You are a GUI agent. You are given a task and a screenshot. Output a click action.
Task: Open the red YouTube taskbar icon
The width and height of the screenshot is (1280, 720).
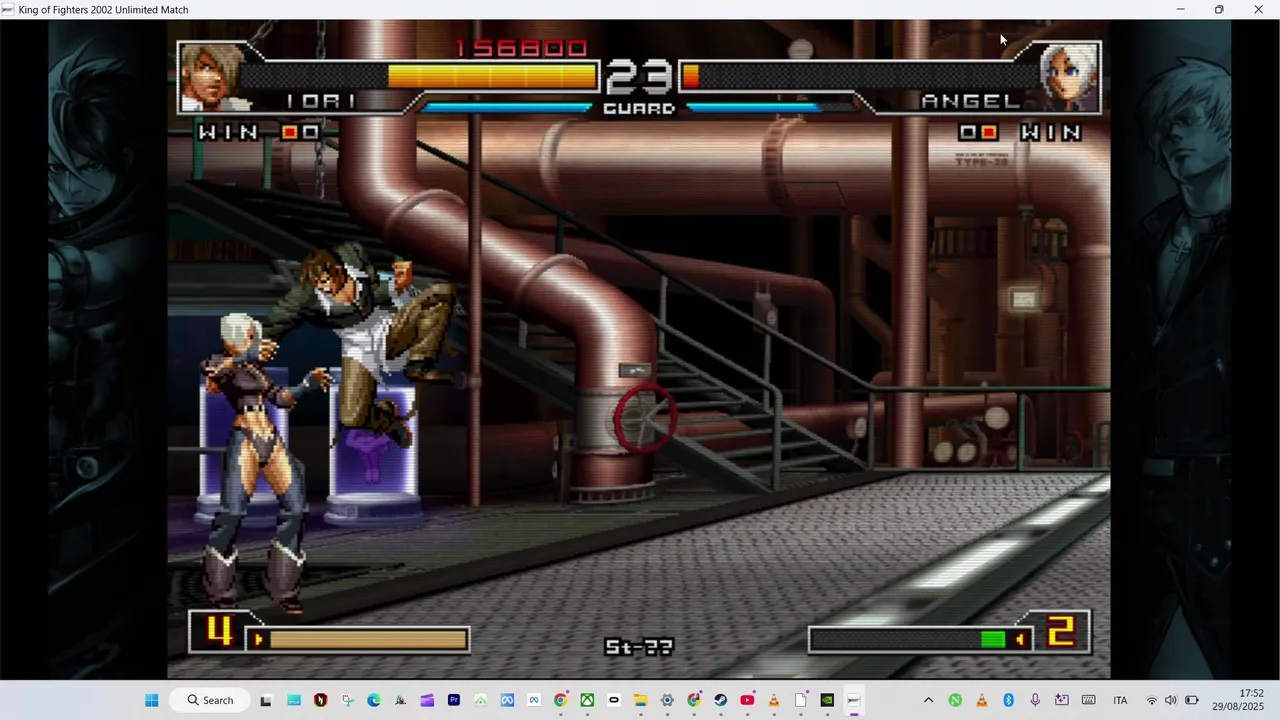tap(747, 700)
